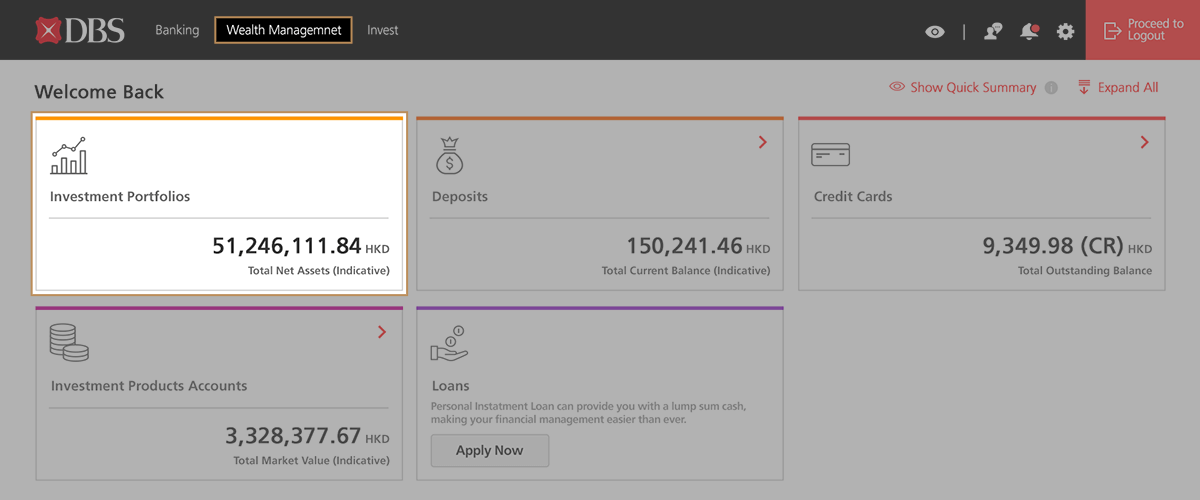Toggle balance visibility eye in header
Image resolution: width=1200 pixels, height=500 pixels.
point(934,31)
